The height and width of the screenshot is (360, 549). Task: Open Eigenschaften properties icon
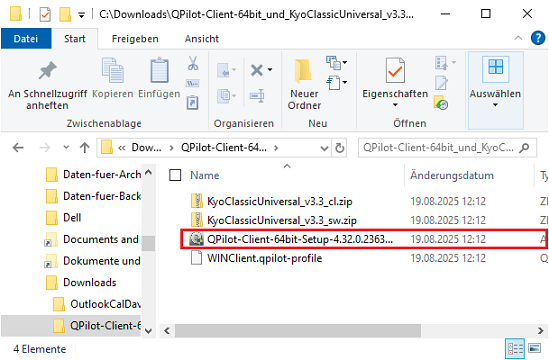(395, 70)
